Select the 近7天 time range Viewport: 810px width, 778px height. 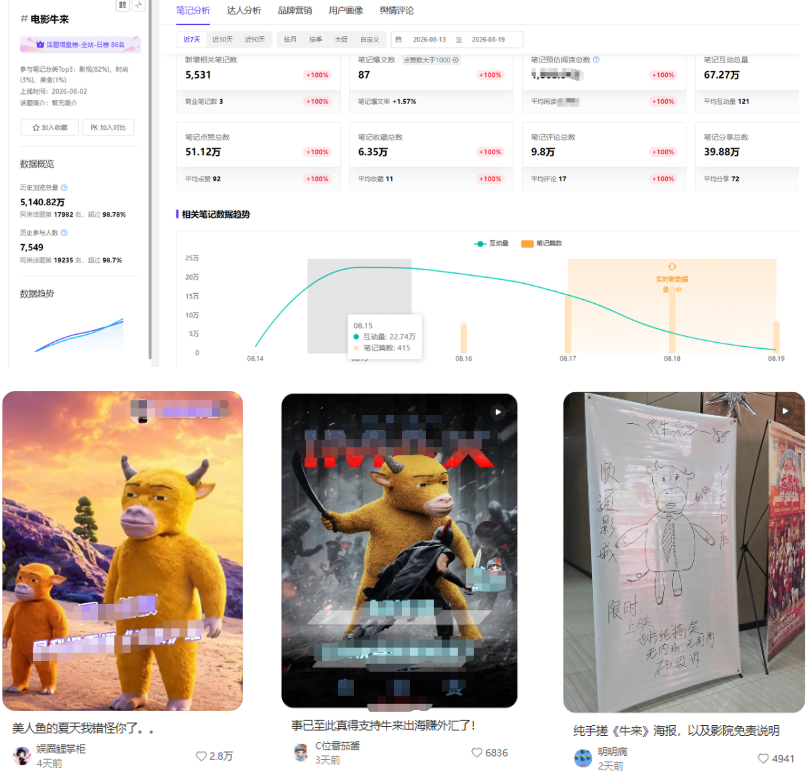point(192,39)
